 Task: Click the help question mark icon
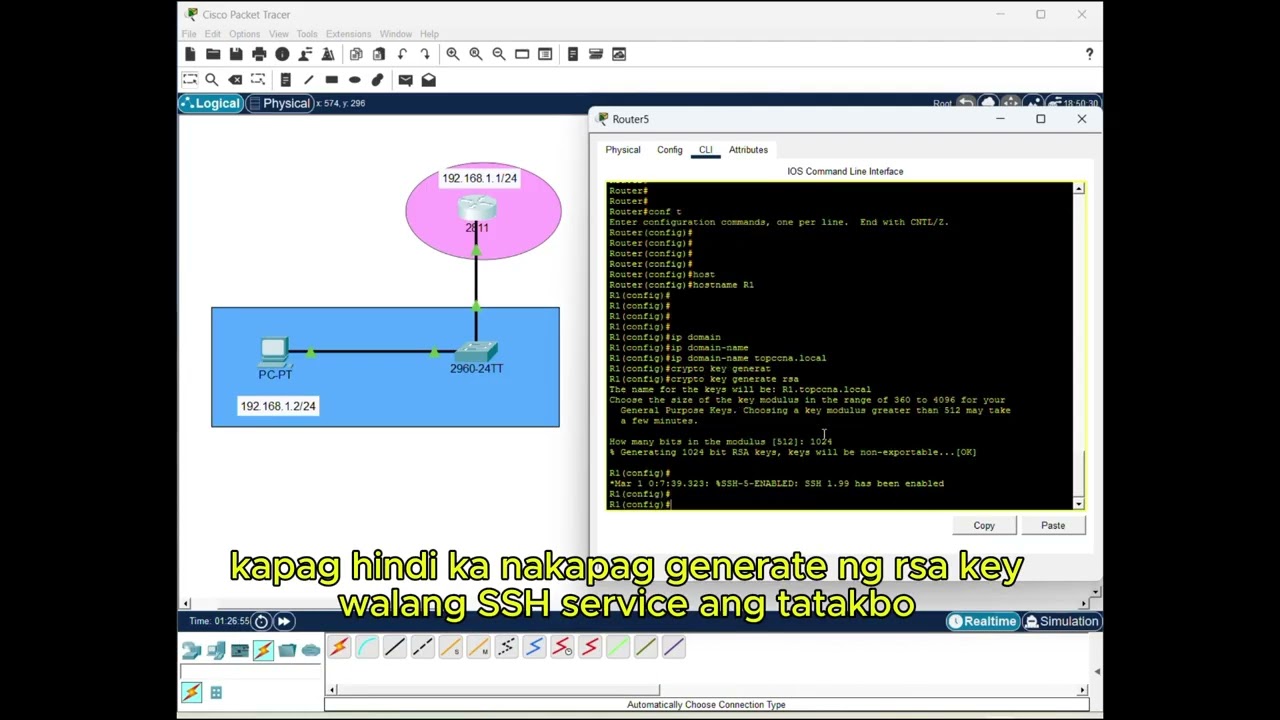(x=1089, y=54)
